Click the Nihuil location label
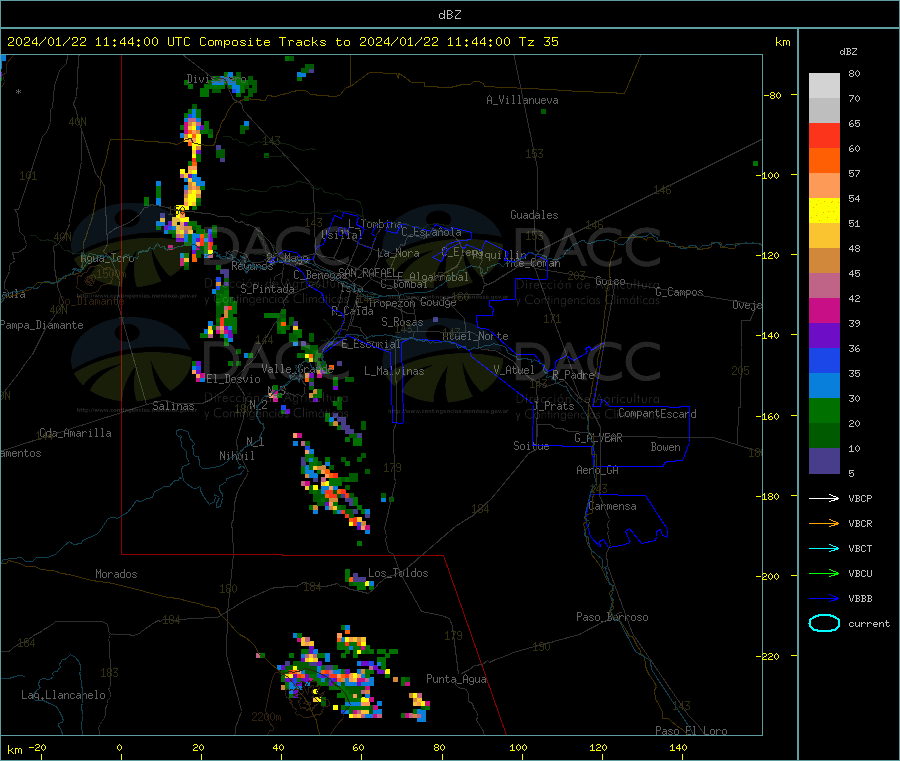The height and width of the screenshot is (761, 900). pyautogui.click(x=236, y=456)
